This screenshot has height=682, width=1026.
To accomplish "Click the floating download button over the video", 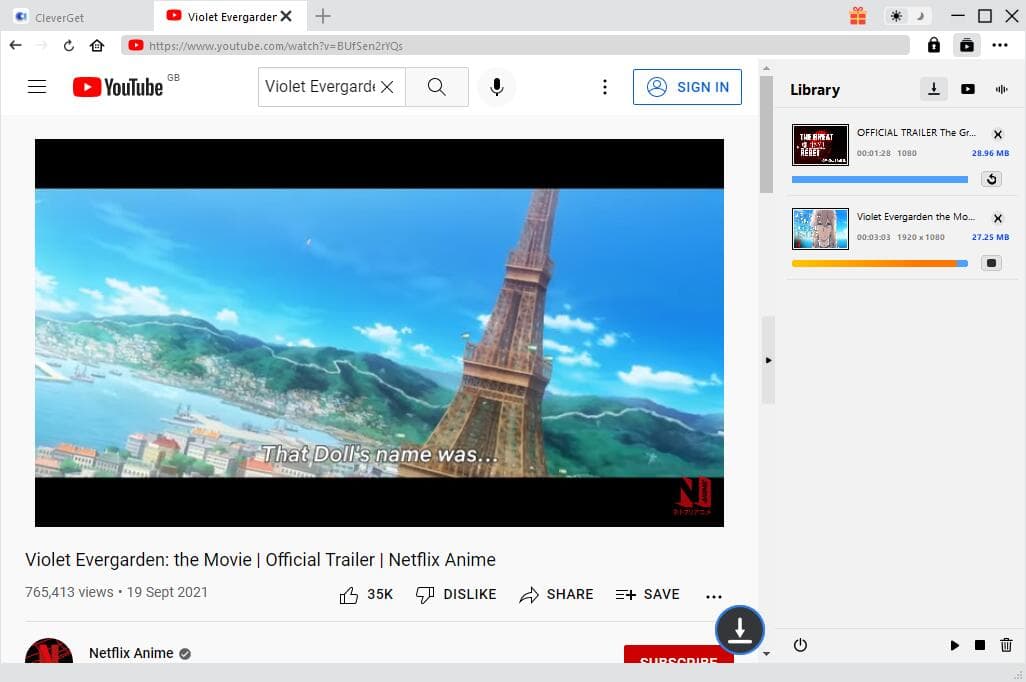I will point(739,630).
